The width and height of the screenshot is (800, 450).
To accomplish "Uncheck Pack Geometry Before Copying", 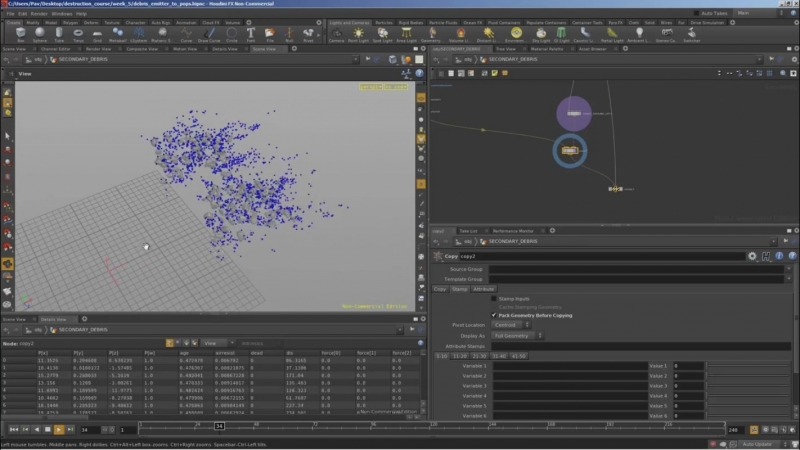I will [493, 315].
